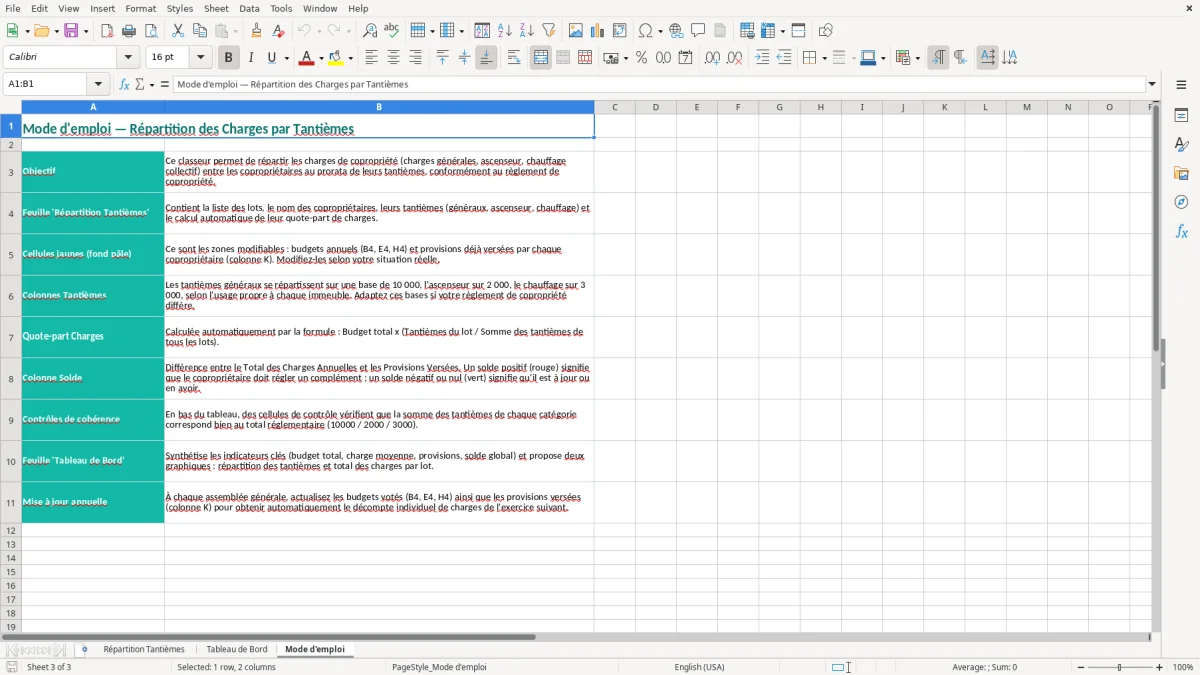
Task: Insert special character omega icon
Action: click(645, 31)
